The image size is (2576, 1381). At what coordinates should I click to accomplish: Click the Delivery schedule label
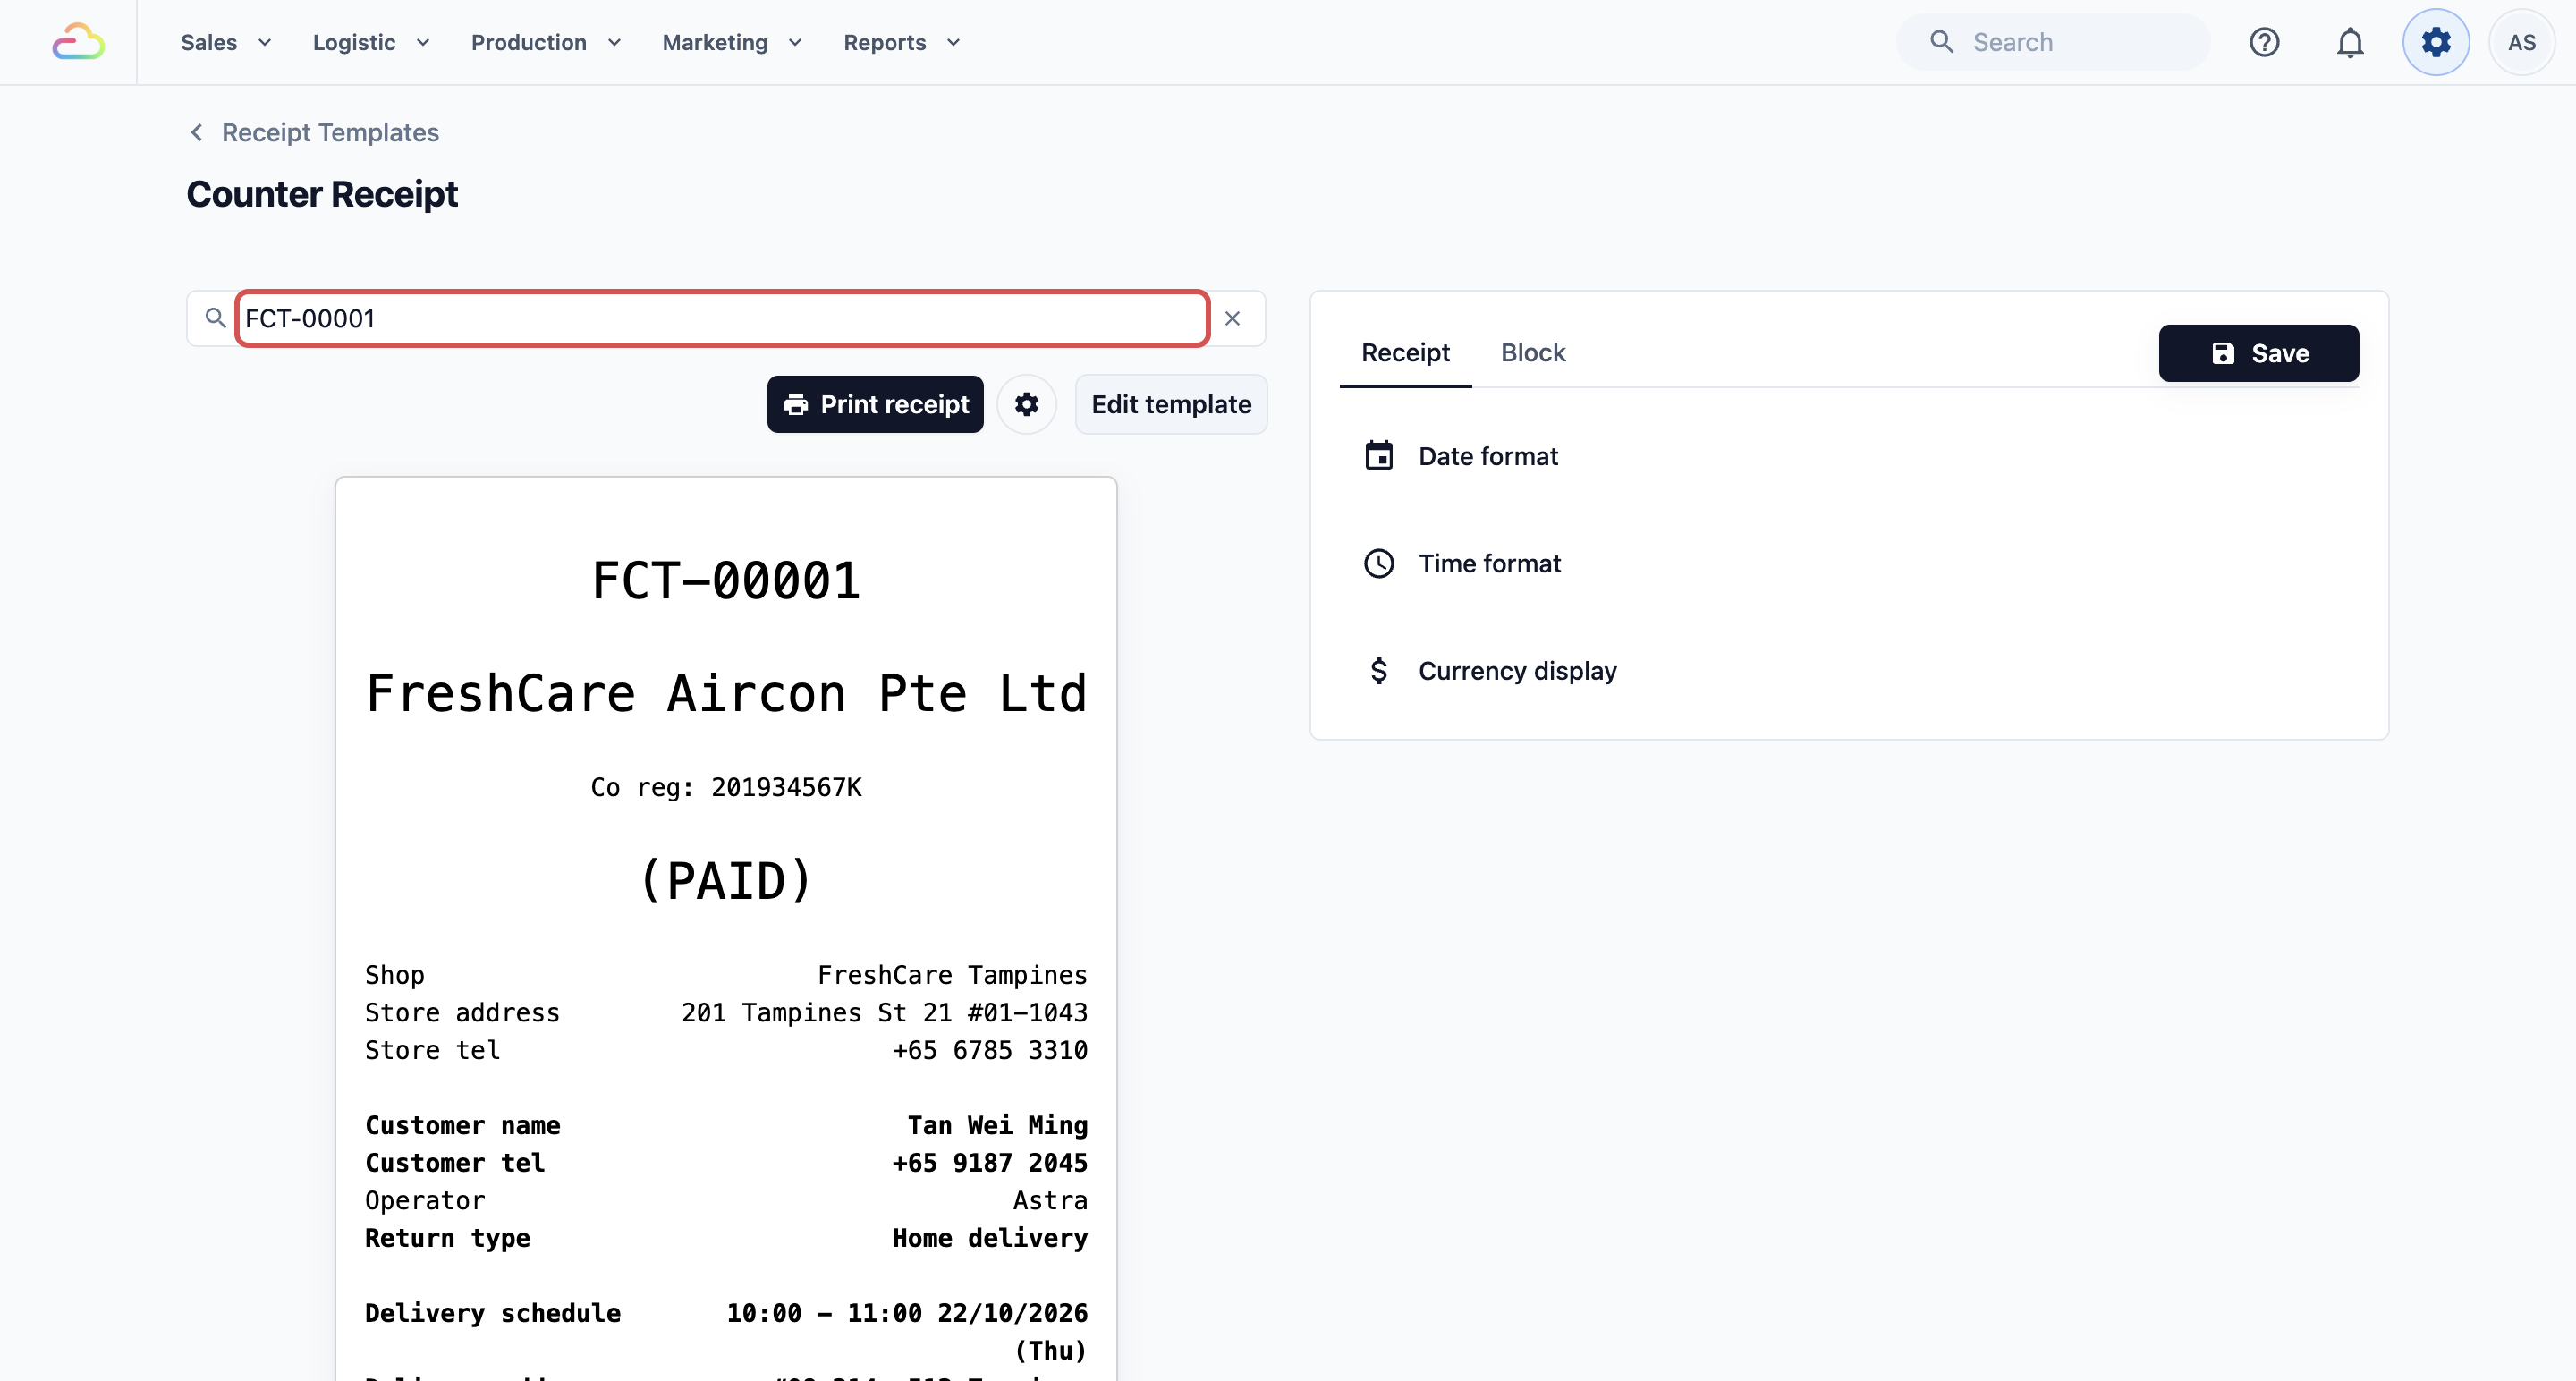tap(493, 1313)
